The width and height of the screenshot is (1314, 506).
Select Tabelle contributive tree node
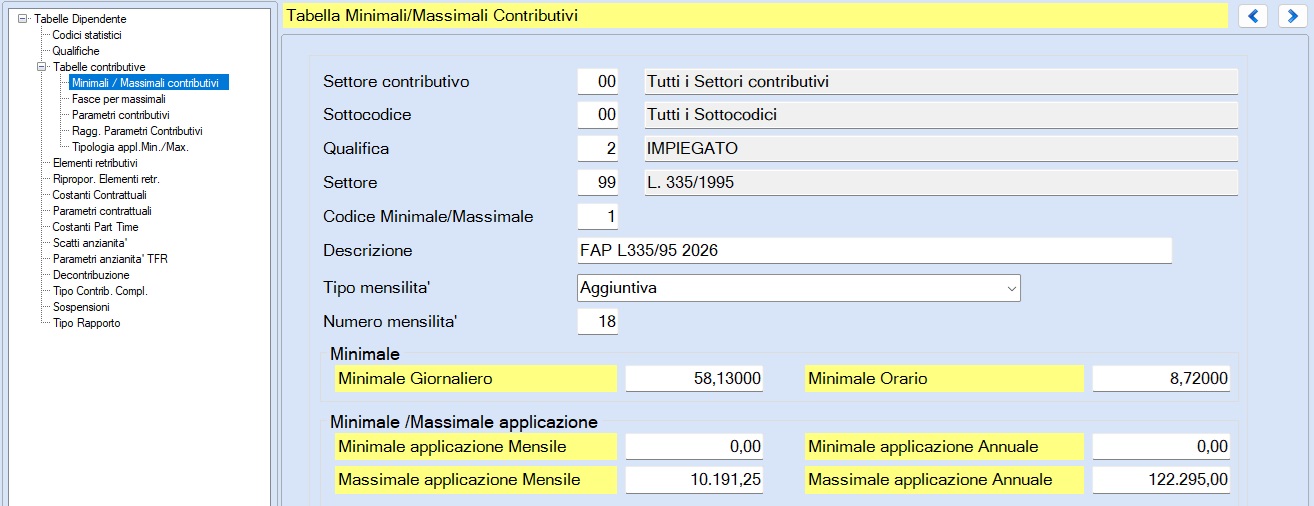point(99,67)
